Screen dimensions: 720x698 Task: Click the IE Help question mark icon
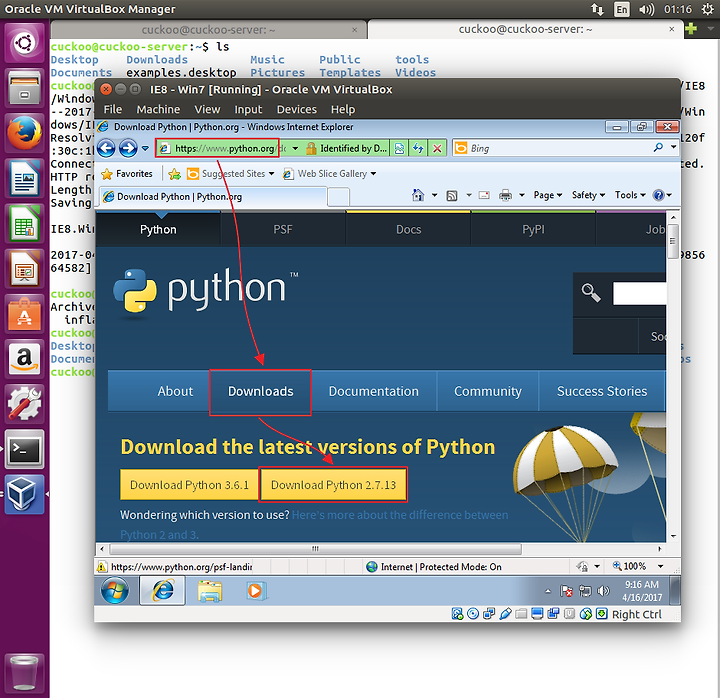coord(658,195)
